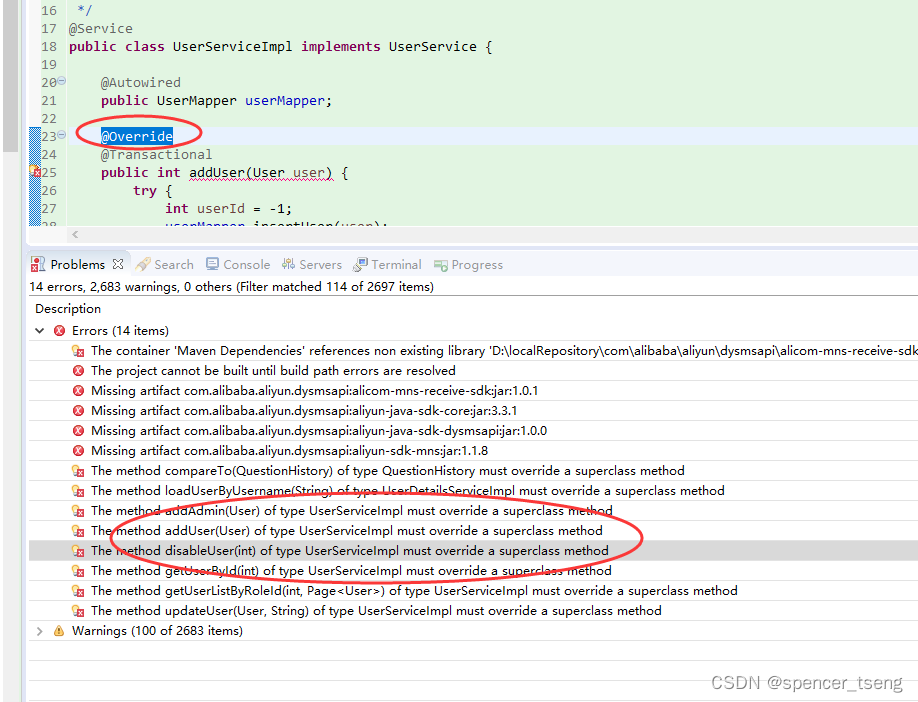Collapse the code fold at line 23
This screenshot has height=702, width=918.
click(62, 135)
